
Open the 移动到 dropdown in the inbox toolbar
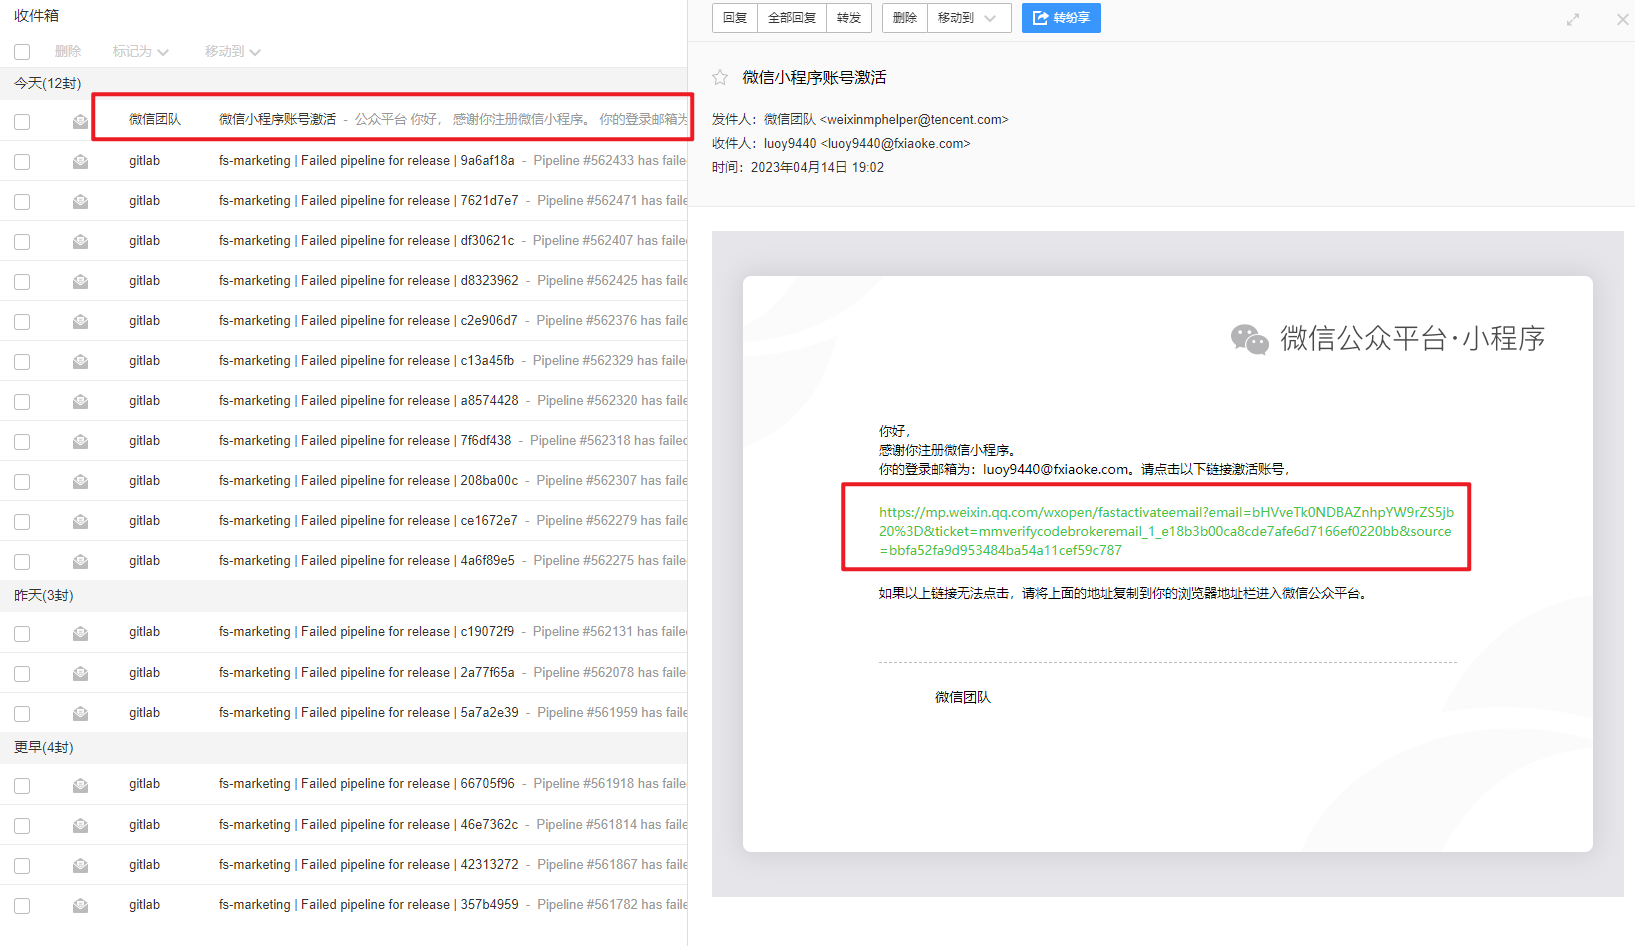pyautogui.click(x=233, y=51)
